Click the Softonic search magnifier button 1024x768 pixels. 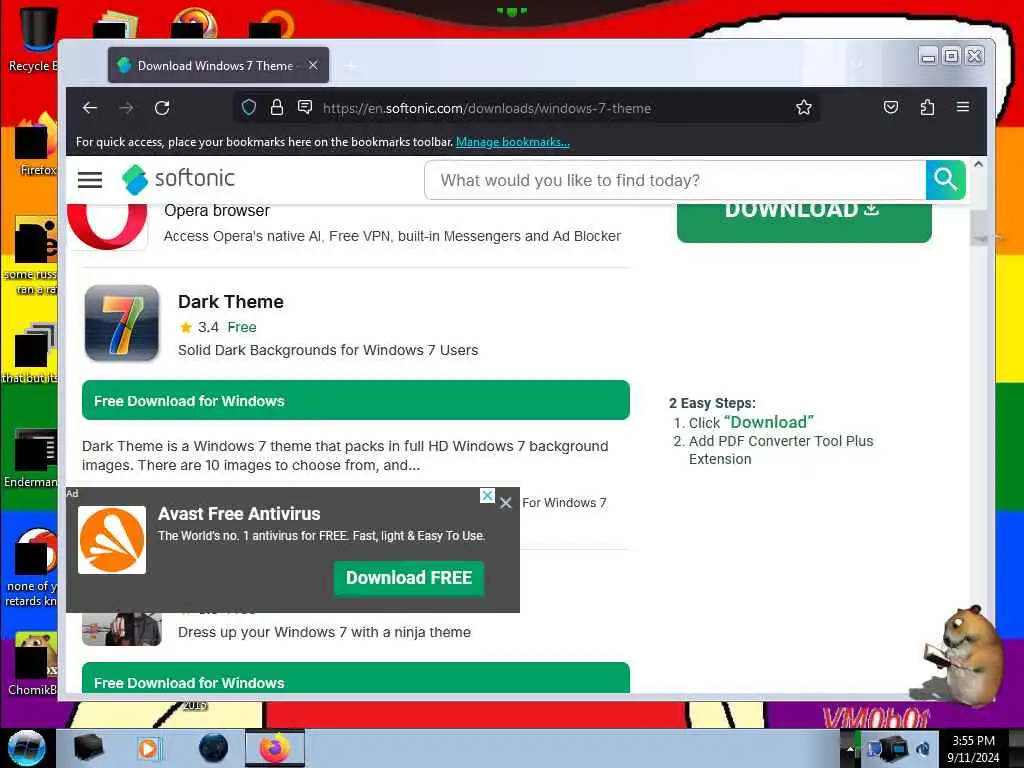point(945,180)
